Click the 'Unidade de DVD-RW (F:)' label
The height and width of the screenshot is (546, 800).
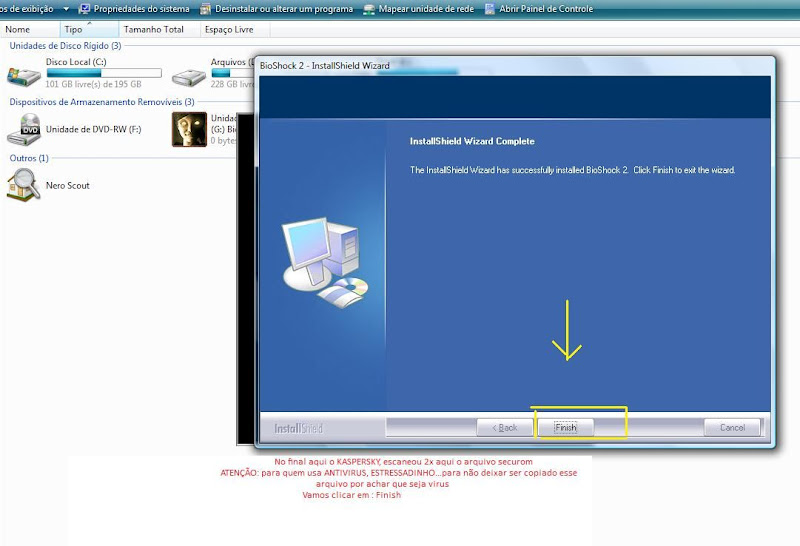(x=93, y=129)
